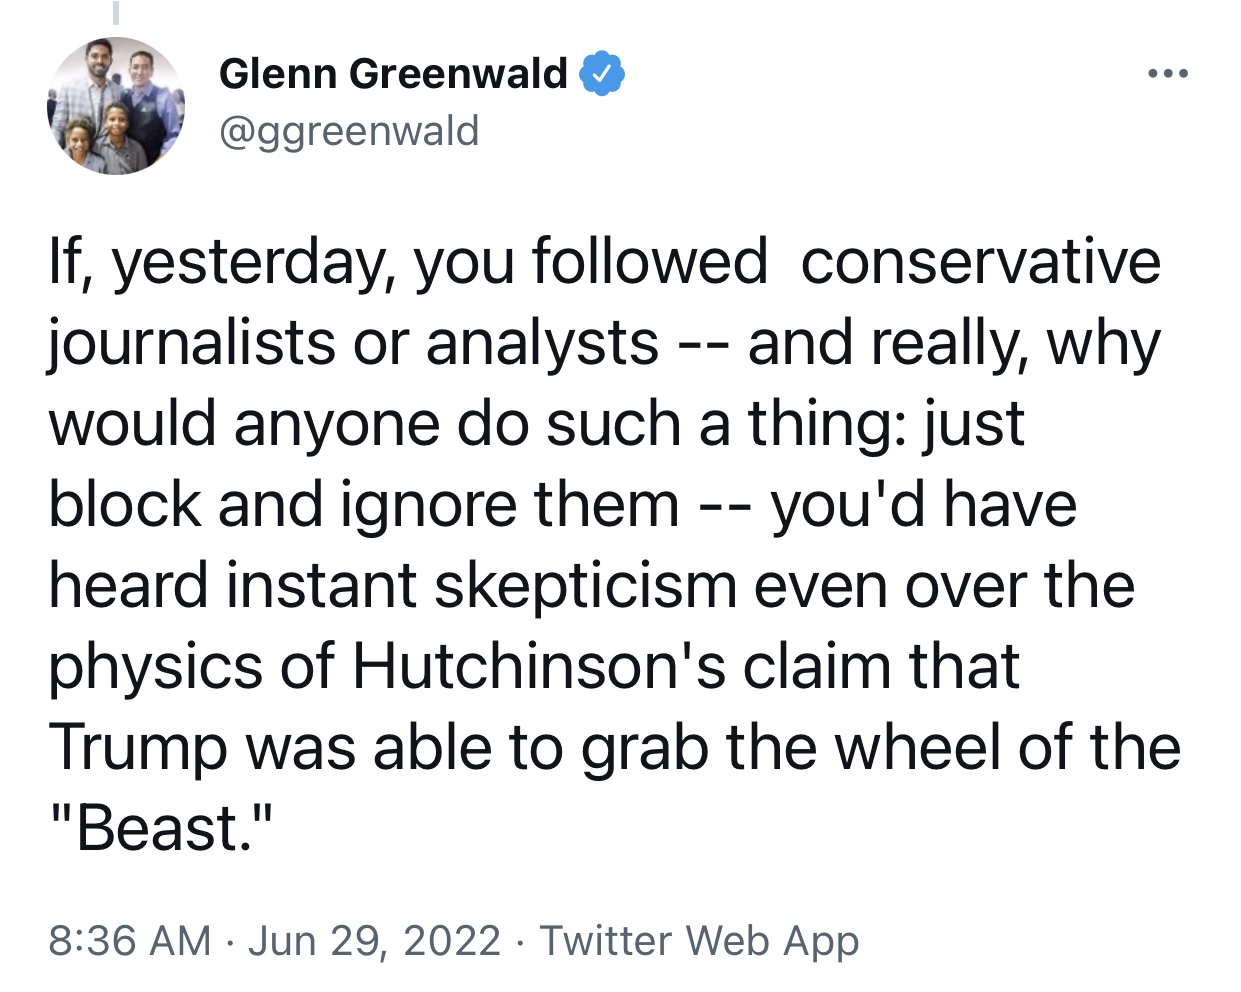Open the Twitter Web App source link
This screenshot has width=1241, height=992.
700,941
